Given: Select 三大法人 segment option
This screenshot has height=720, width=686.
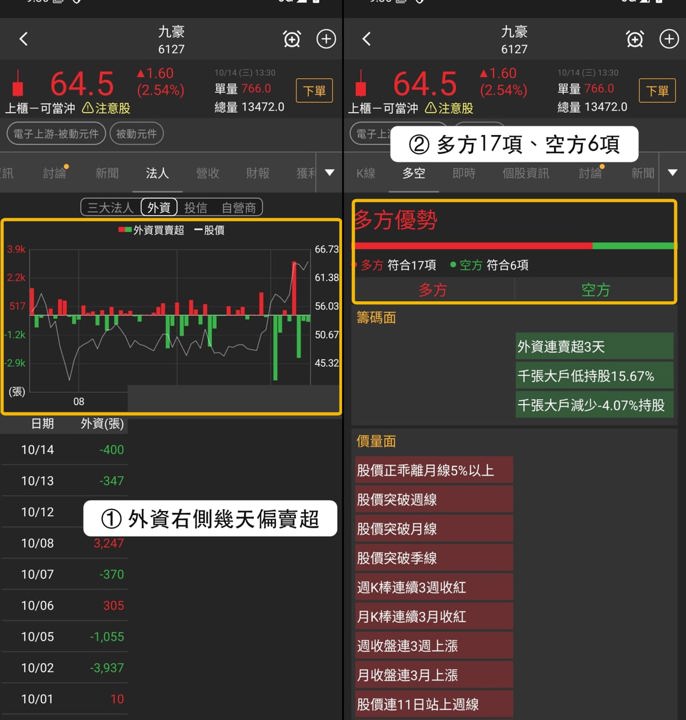Looking at the screenshot, I should click(x=110, y=208).
